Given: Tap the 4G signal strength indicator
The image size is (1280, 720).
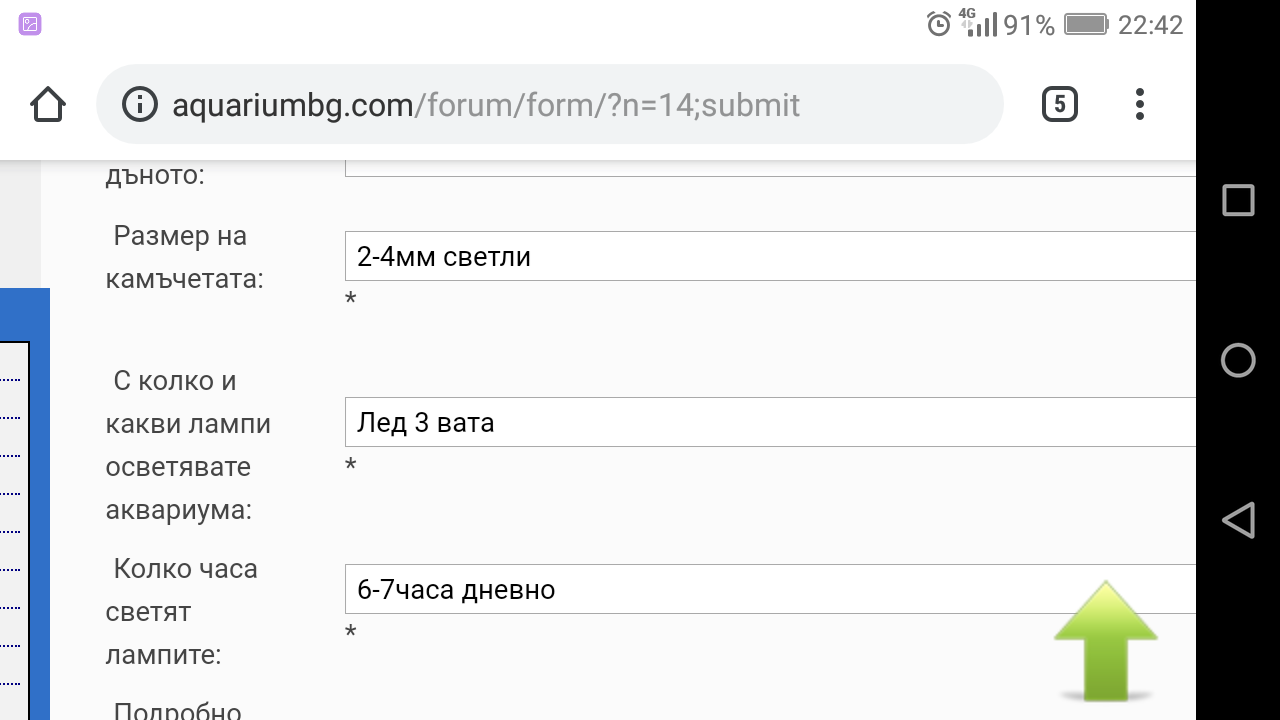Looking at the screenshot, I should (979, 24).
